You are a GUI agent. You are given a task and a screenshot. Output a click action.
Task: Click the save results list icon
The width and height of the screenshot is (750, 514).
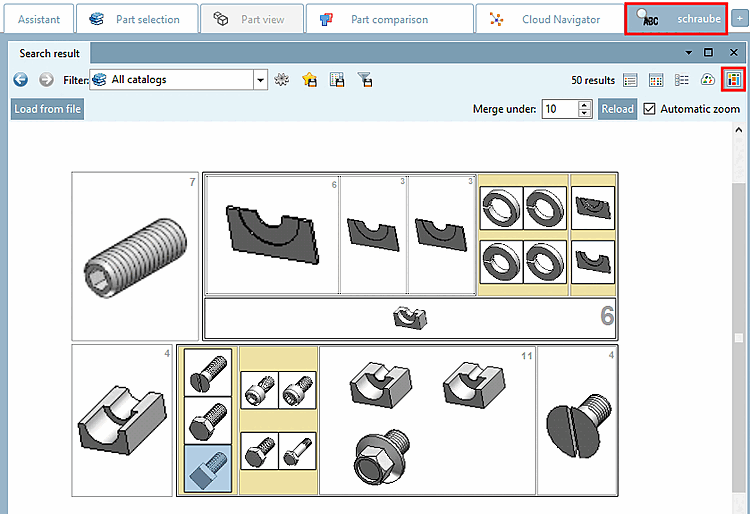point(337,79)
